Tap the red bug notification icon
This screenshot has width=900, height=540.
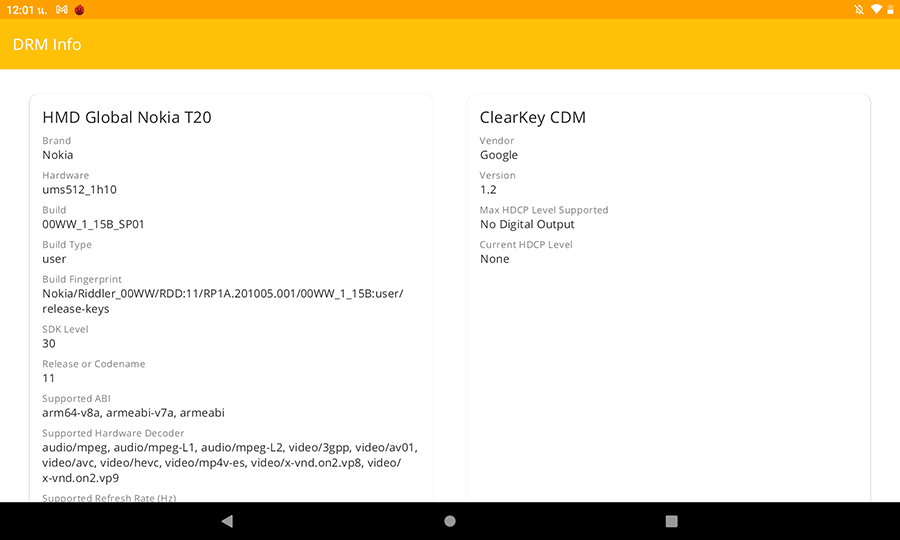(79, 9)
